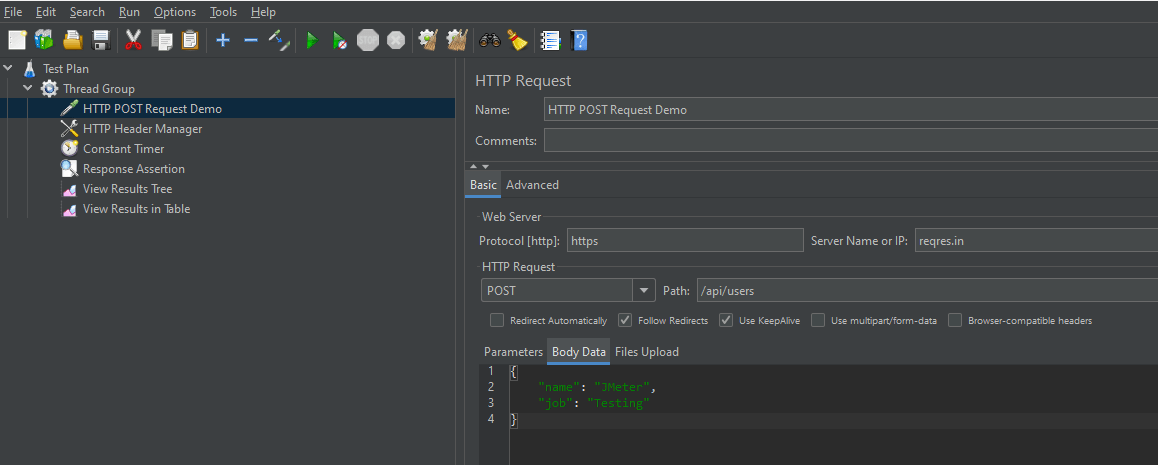The image size is (1158, 465).
Task: Collapse the Test Plan tree node
Action: (x=9, y=69)
